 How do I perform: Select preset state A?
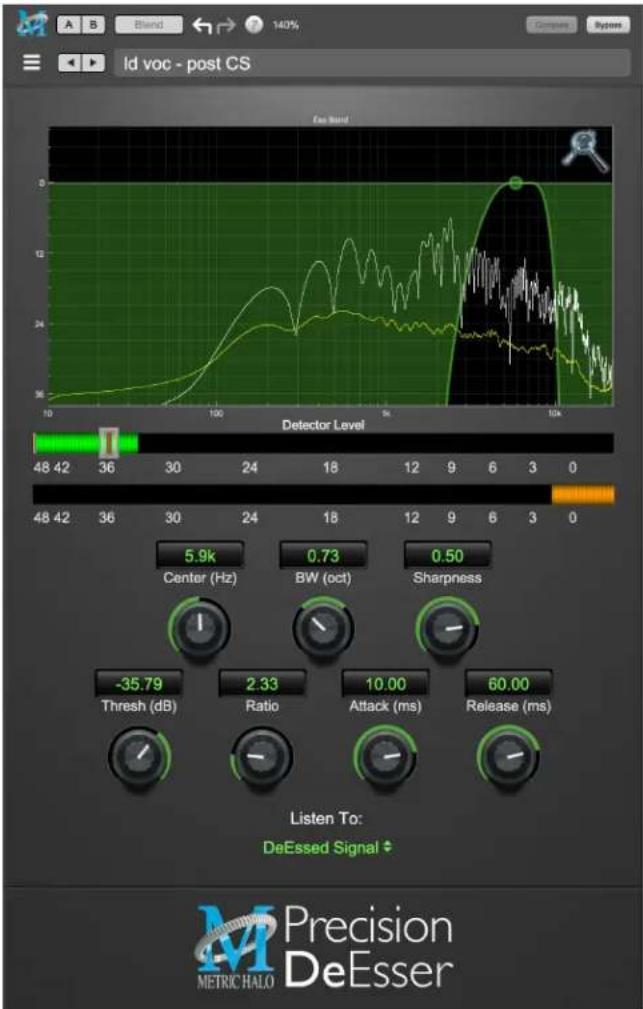[69, 24]
